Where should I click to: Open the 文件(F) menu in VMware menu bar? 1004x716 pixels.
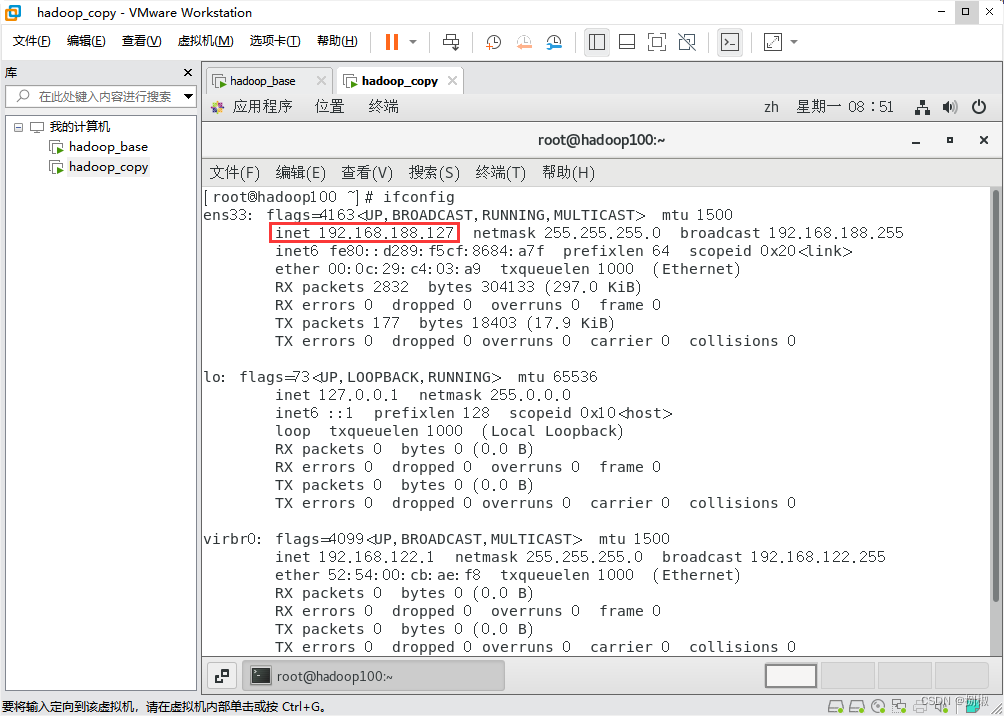[x=31, y=41]
